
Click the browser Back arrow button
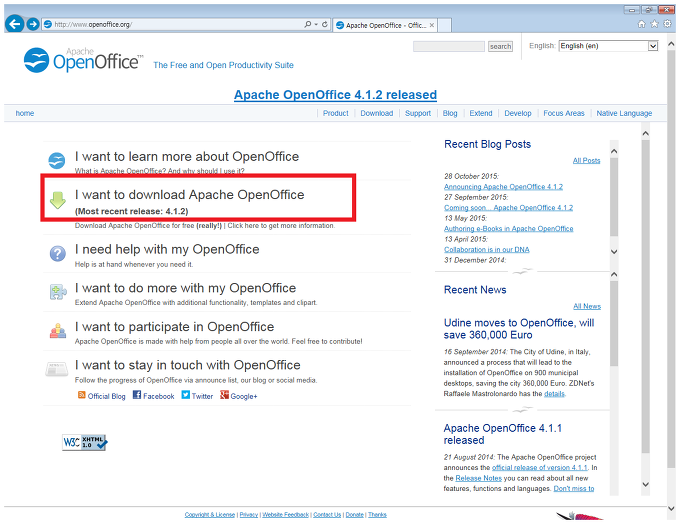[x=15, y=23]
